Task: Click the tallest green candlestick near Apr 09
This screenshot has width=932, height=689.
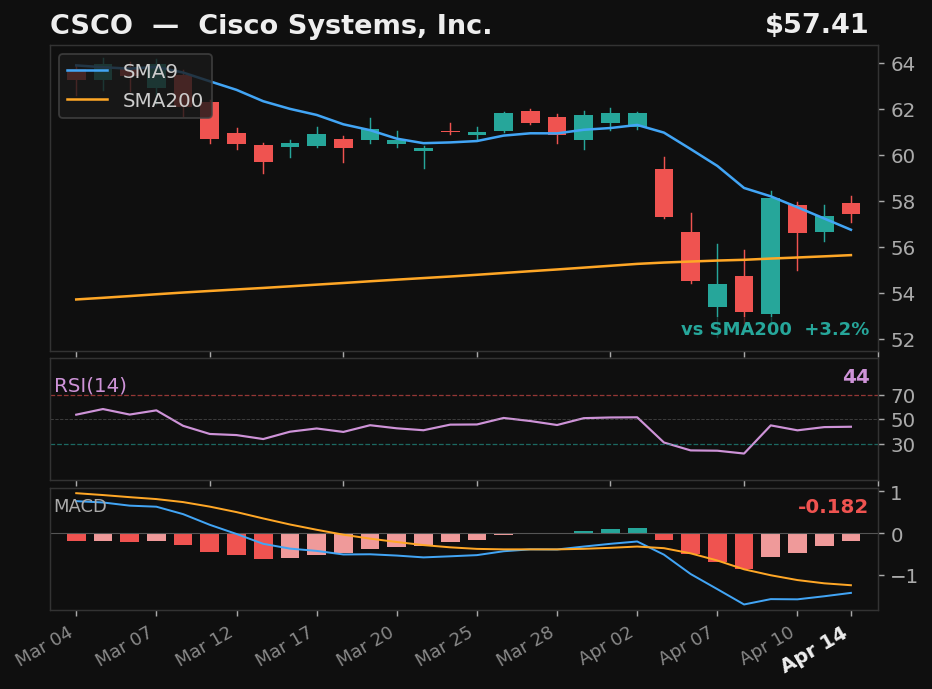Action: (x=770, y=256)
